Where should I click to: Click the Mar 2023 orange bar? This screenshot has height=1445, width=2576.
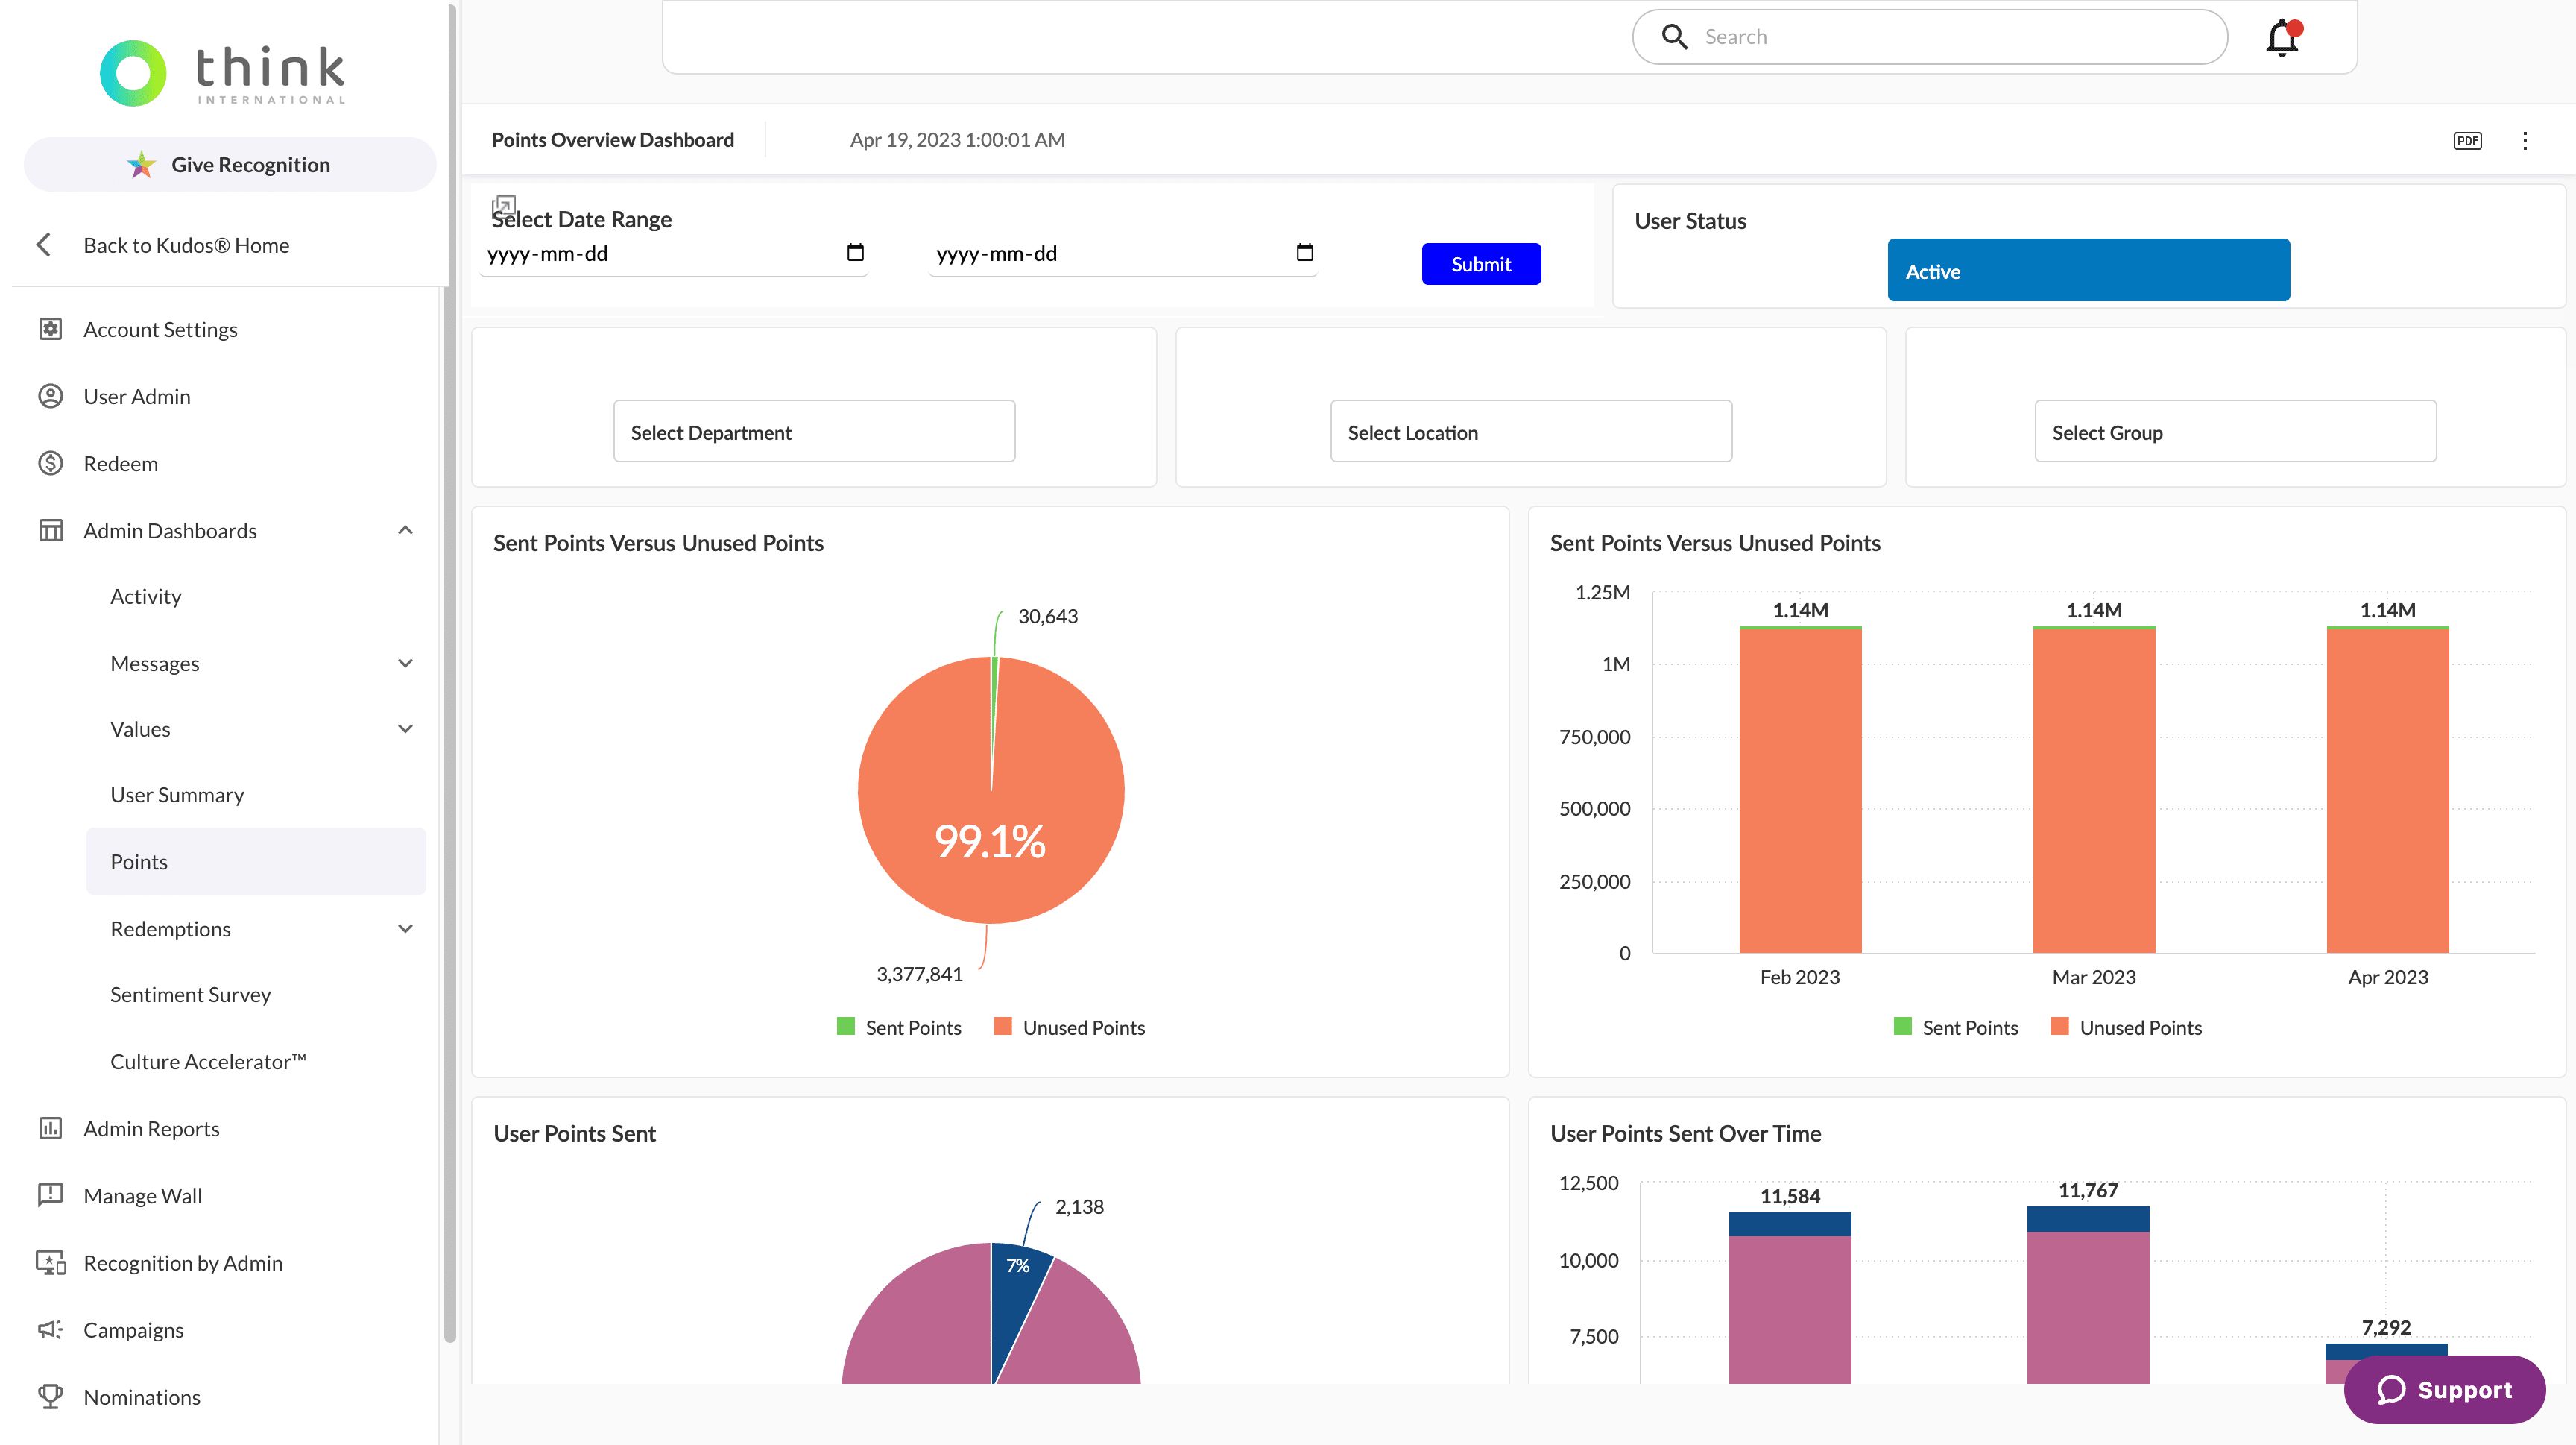[2094, 790]
